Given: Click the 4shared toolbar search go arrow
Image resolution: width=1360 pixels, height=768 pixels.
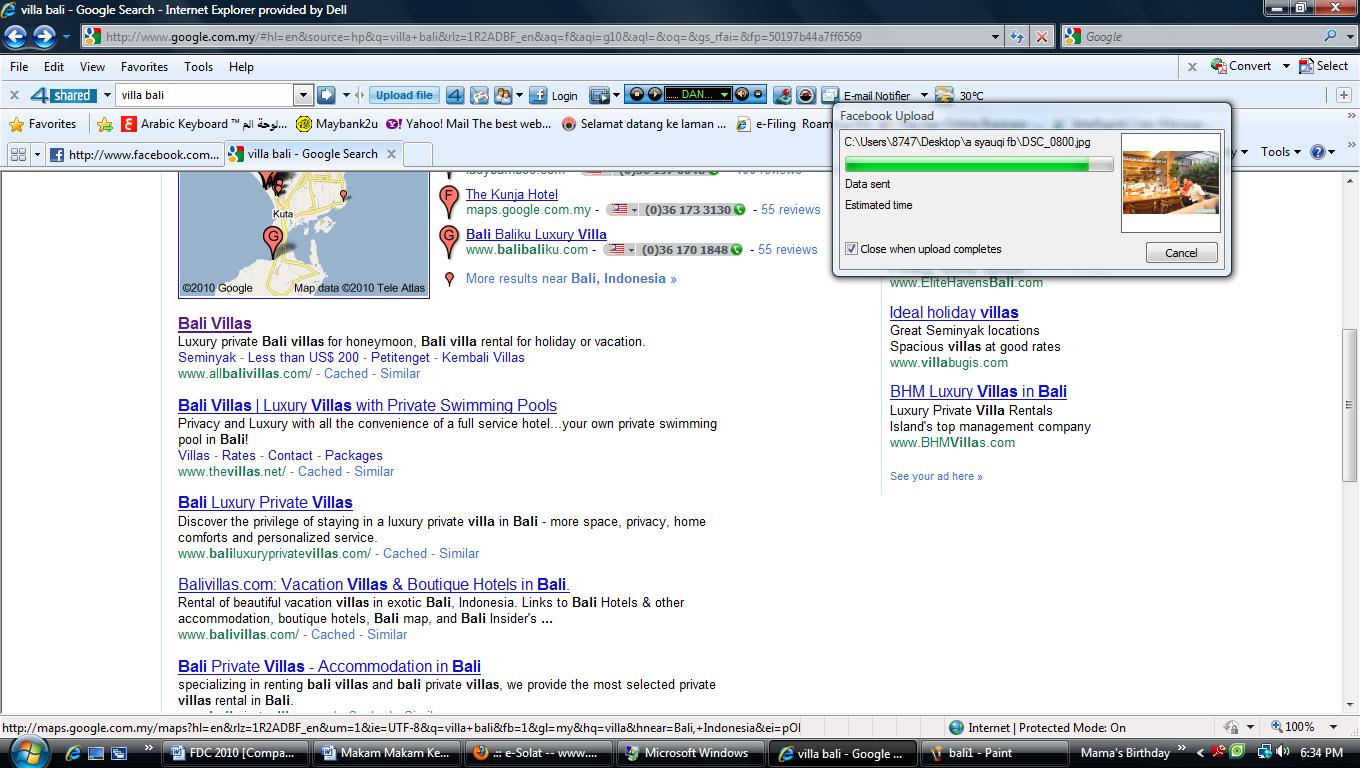Looking at the screenshot, I should pyautogui.click(x=326, y=95).
